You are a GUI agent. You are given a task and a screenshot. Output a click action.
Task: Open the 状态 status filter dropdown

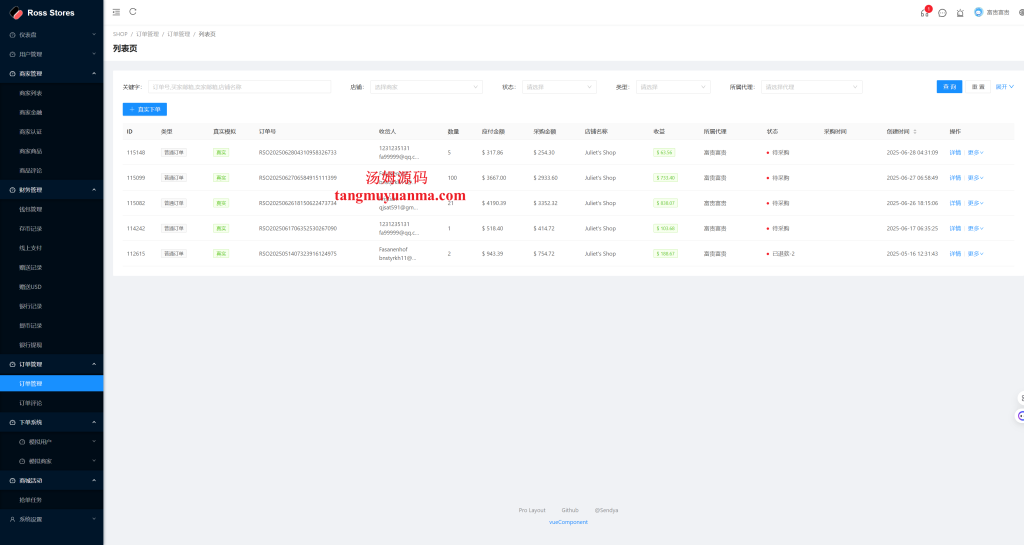tap(560, 87)
